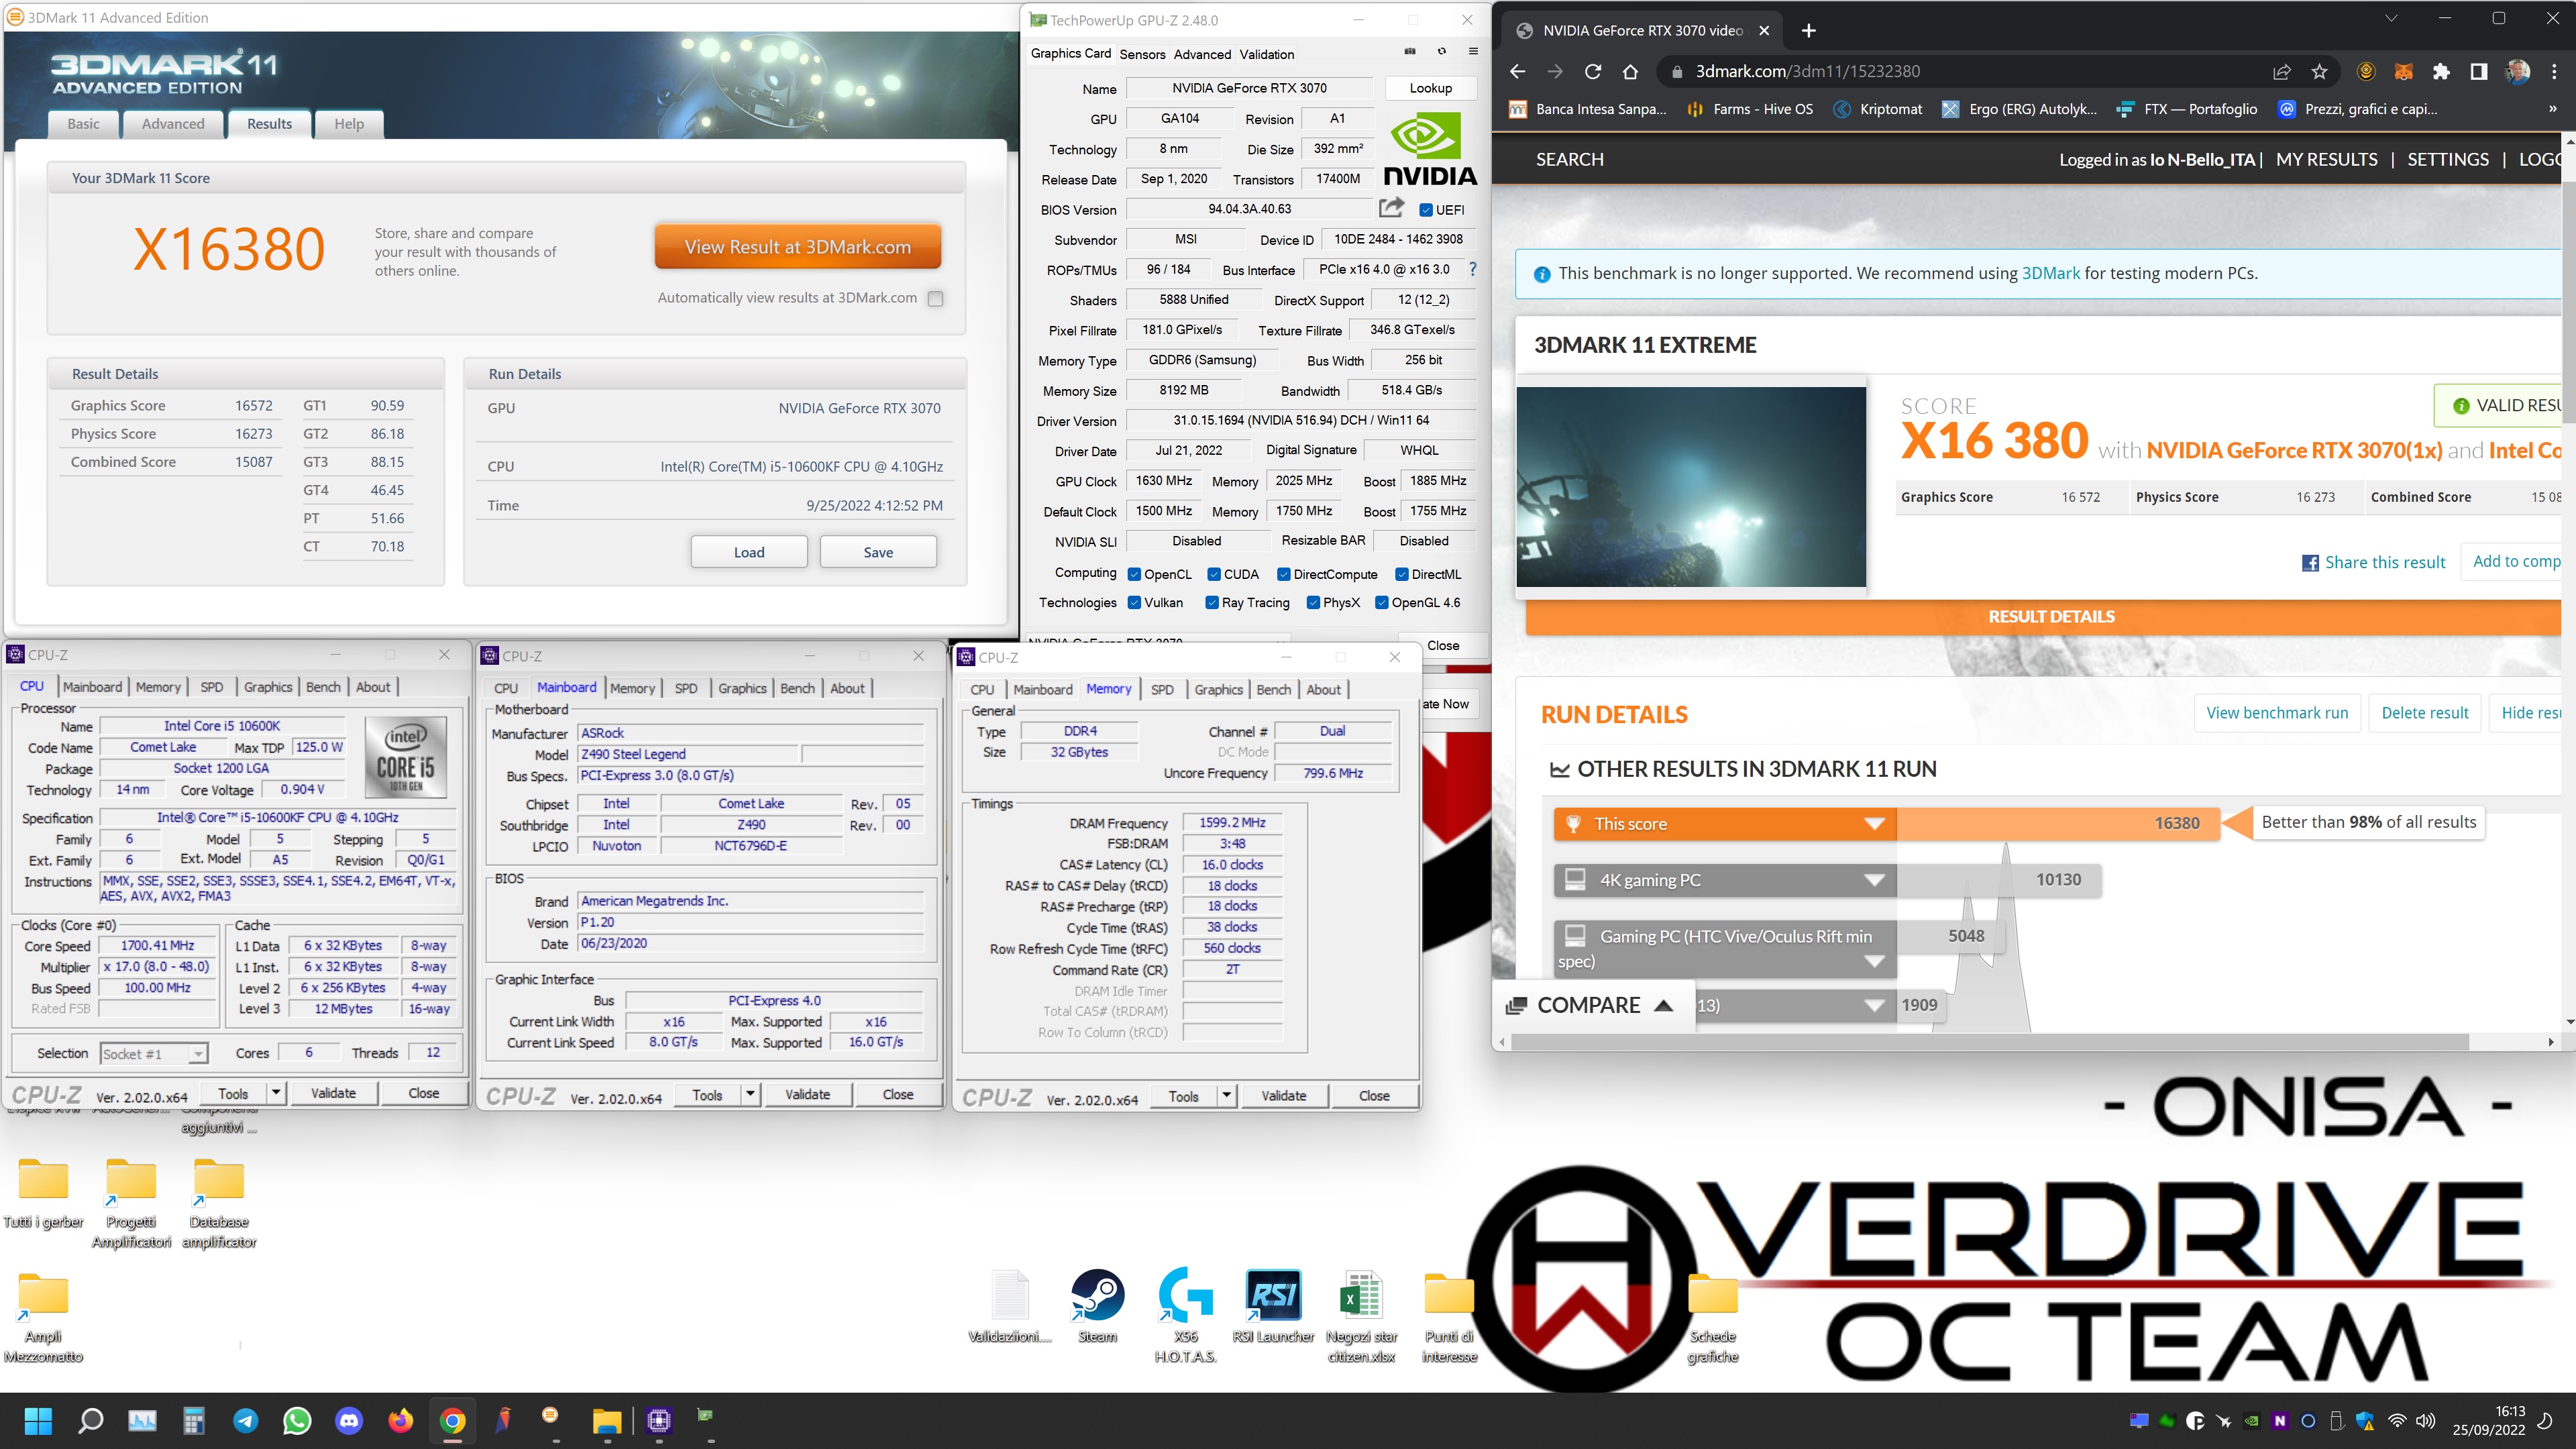
Task: Toggle the OpenCL checkbox
Action: pyautogui.click(x=1134, y=574)
